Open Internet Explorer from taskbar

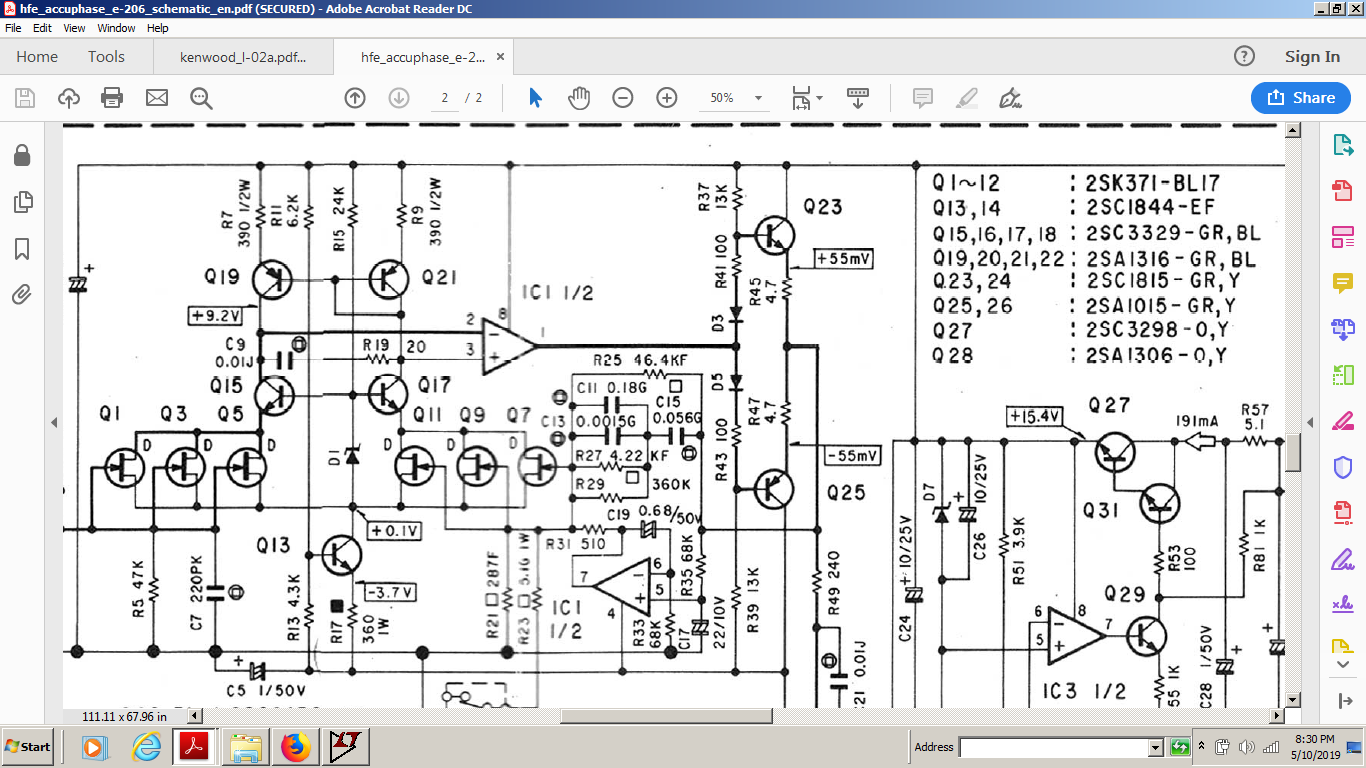coord(147,747)
